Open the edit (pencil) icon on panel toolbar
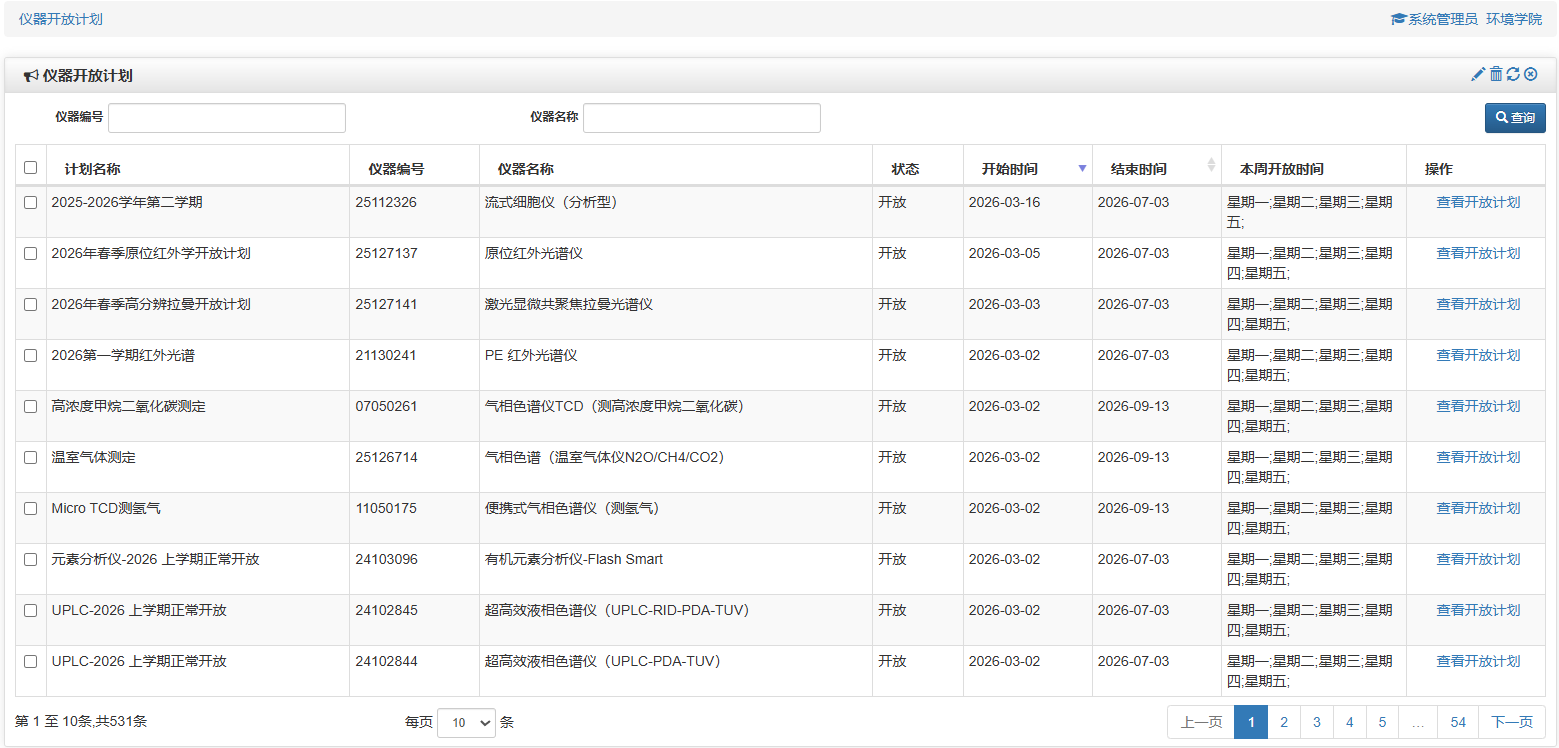The height and width of the screenshot is (748, 1559). coord(1477,73)
